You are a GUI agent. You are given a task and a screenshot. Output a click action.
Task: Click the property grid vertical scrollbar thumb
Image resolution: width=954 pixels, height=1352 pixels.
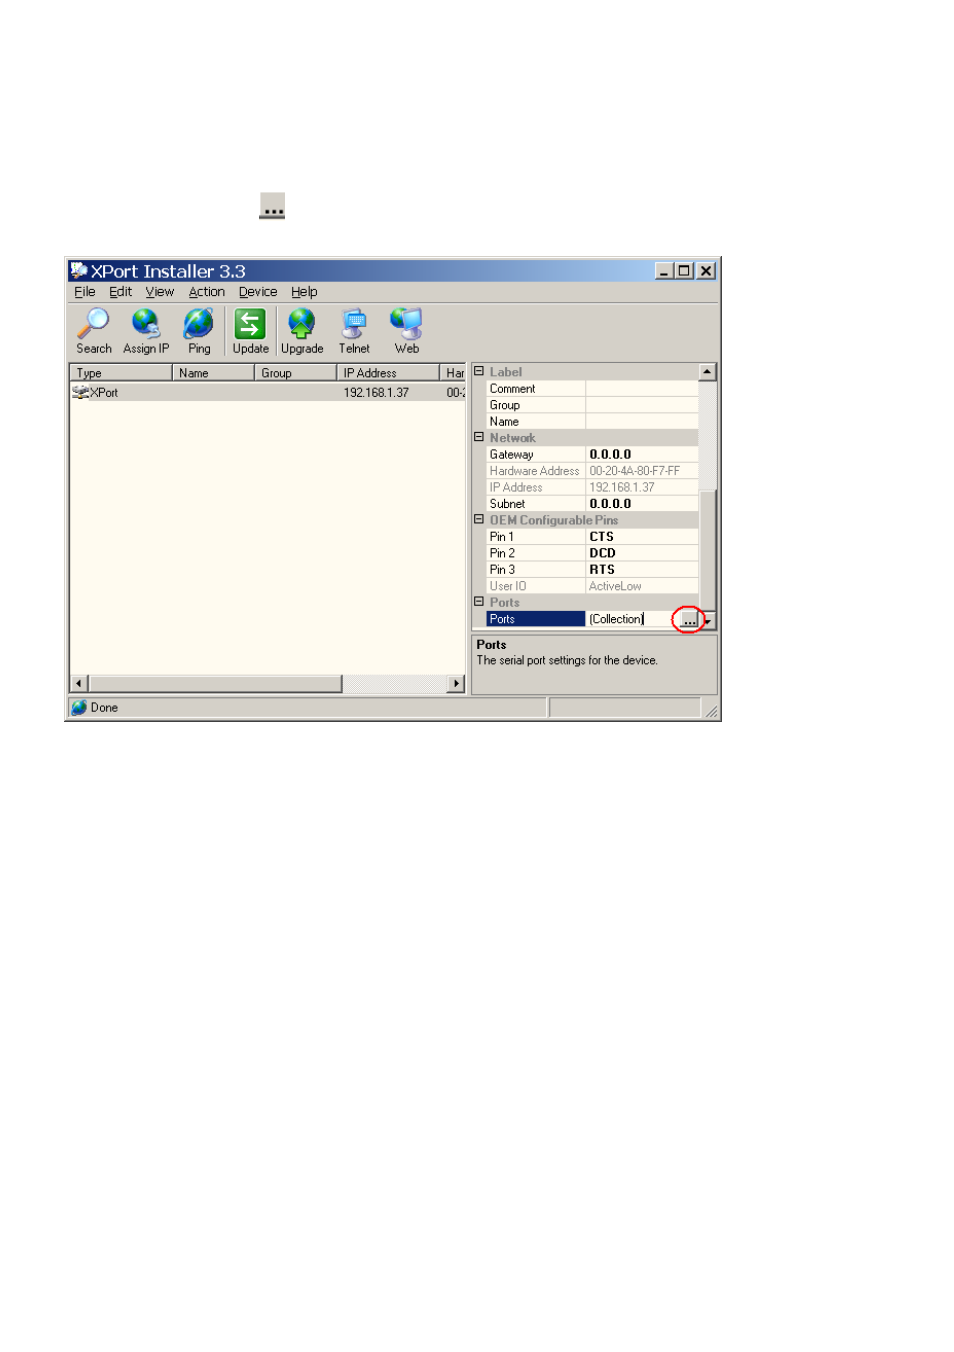click(x=707, y=551)
